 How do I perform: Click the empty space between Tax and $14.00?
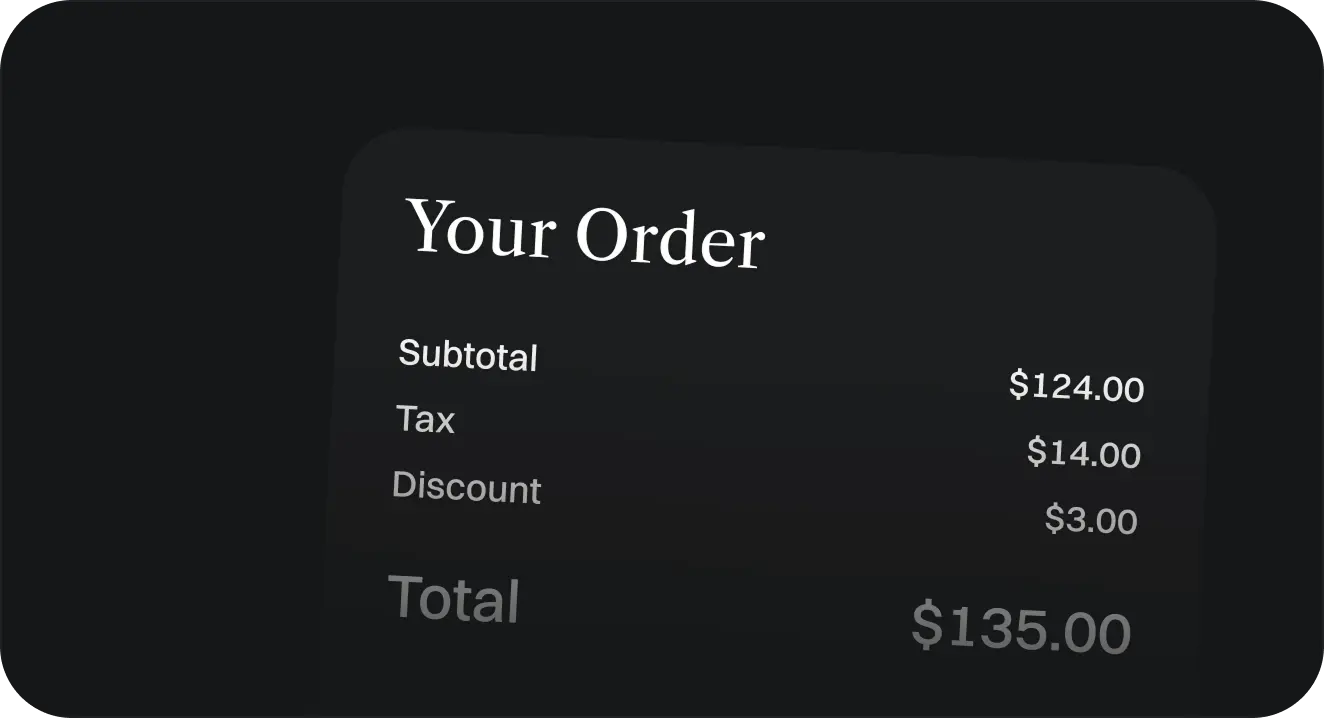point(740,436)
